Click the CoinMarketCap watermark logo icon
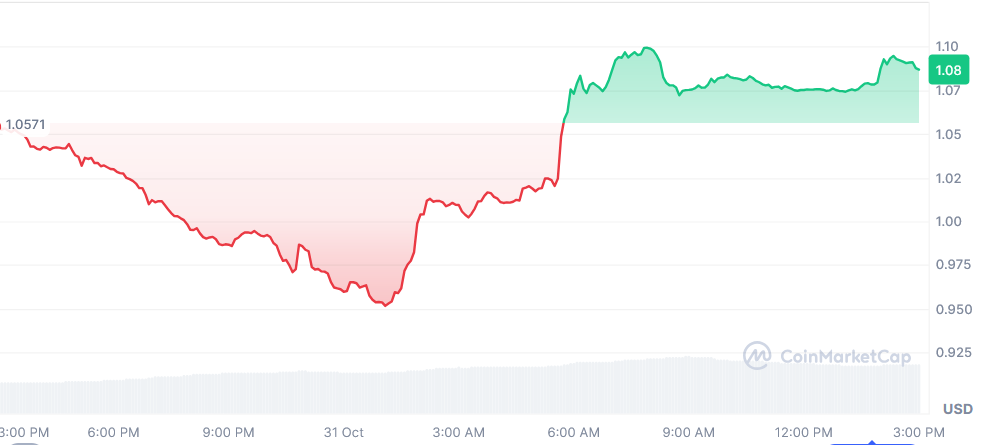 coord(757,354)
